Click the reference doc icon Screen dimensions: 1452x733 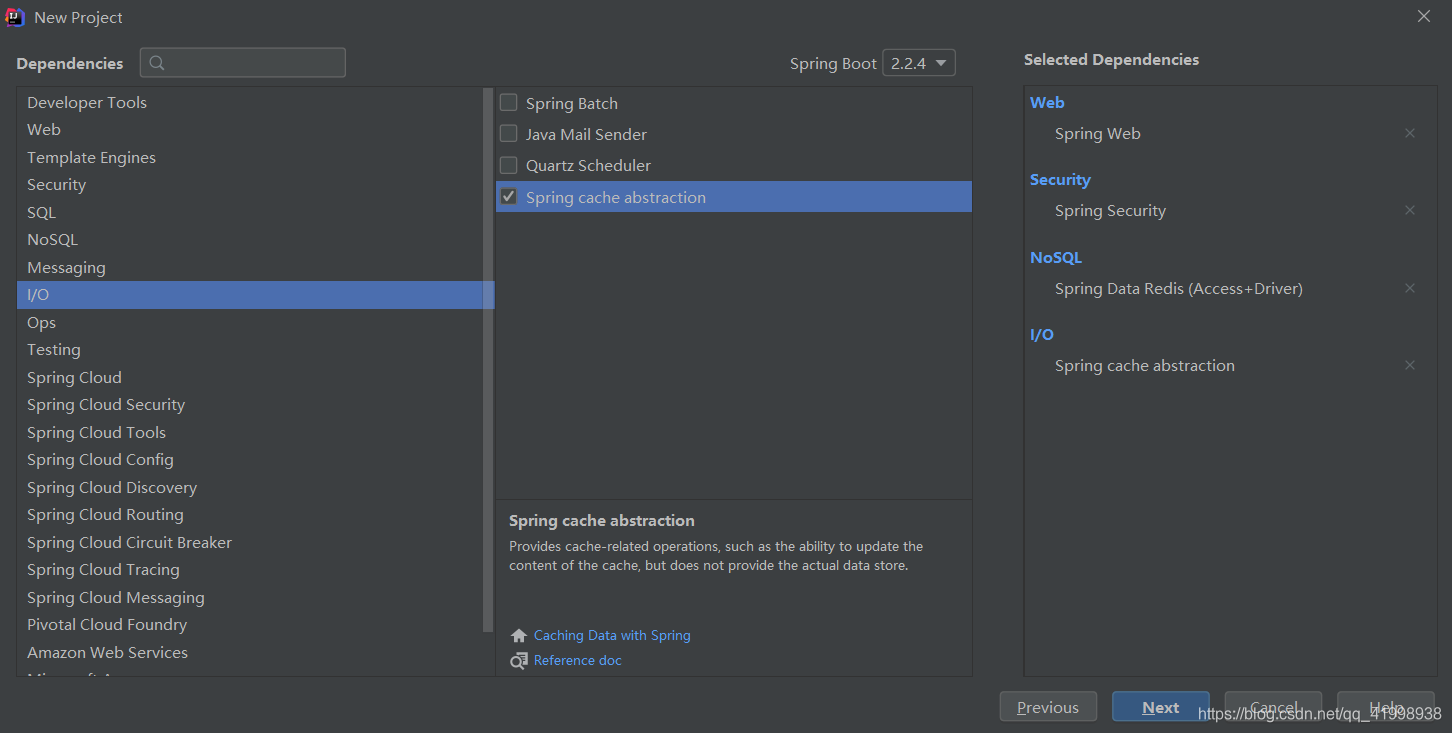coord(518,660)
